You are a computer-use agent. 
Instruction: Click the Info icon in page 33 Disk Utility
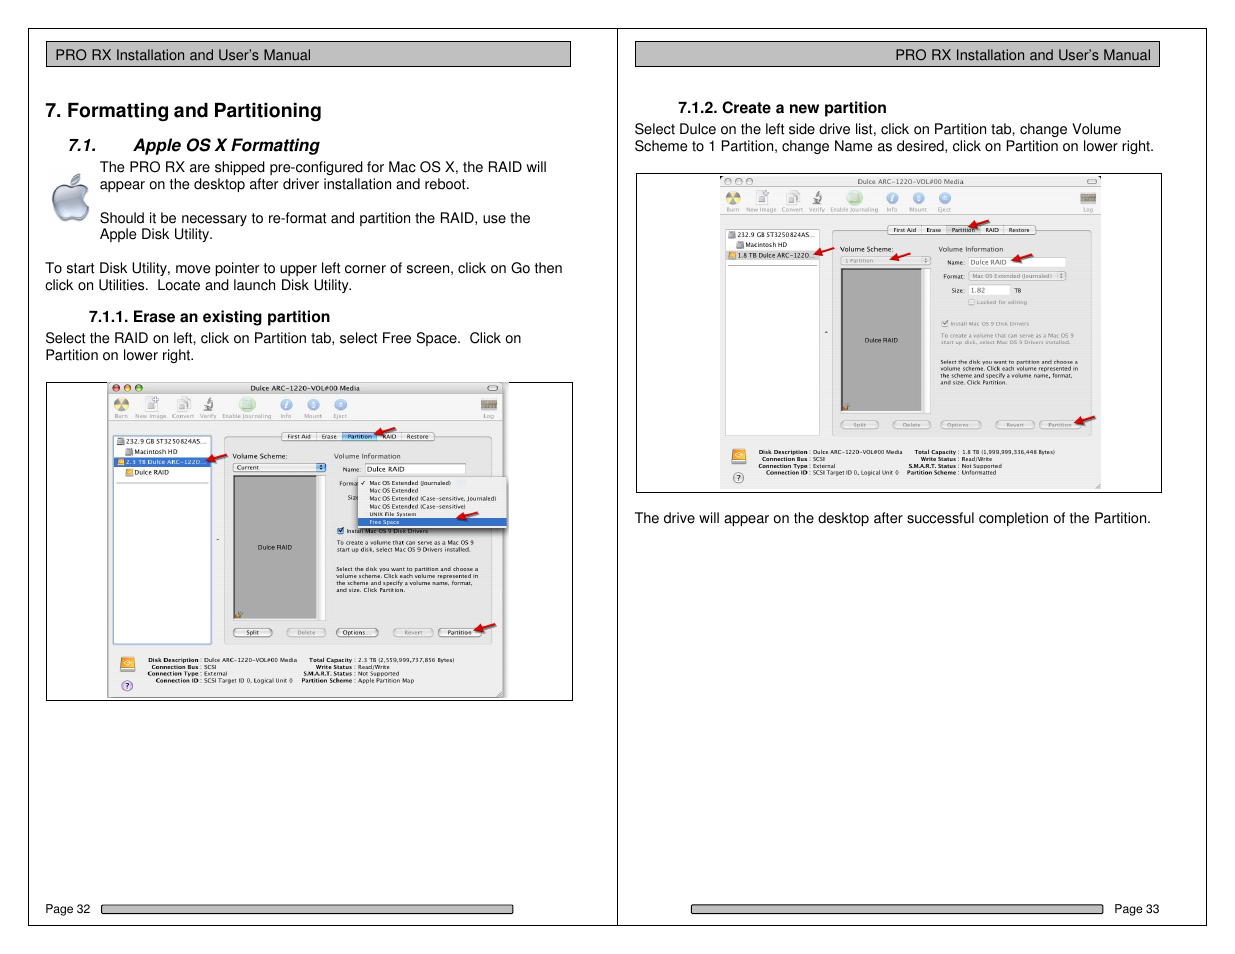[892, 198]
